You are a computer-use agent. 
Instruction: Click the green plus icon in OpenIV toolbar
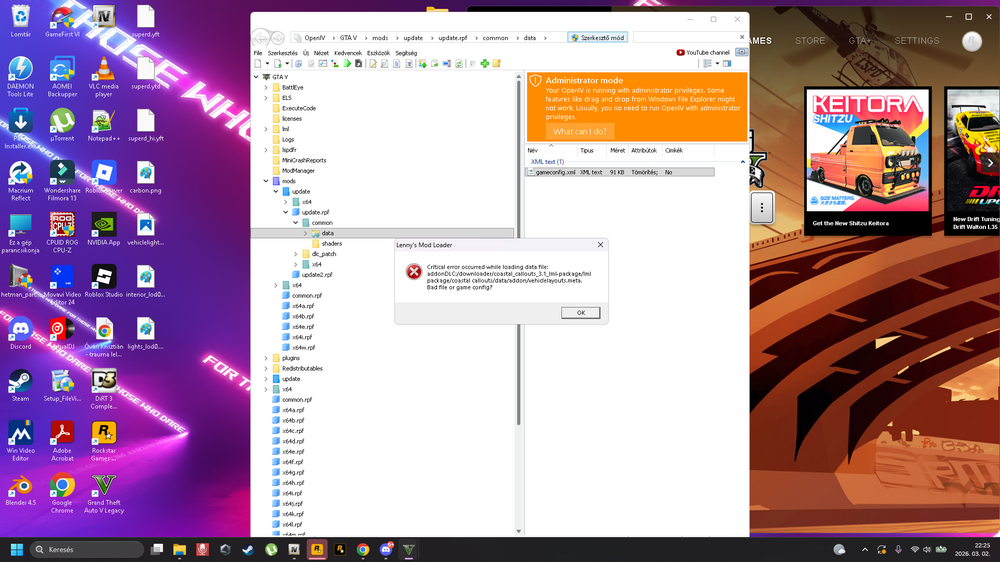[x=485, y=64]
